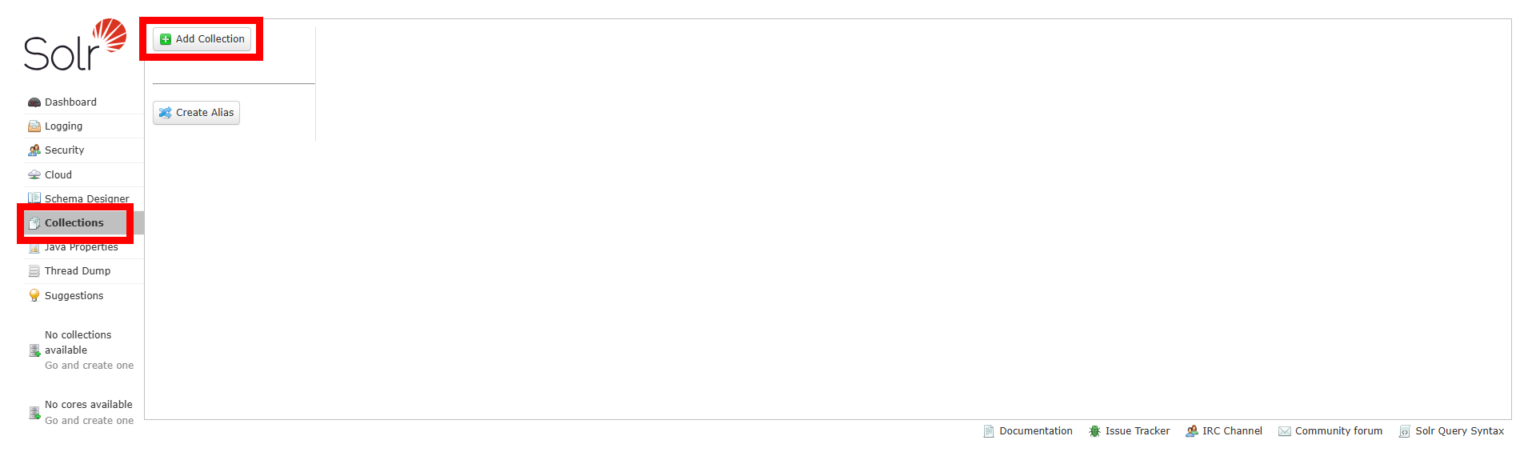1536x456 pixels.
Task: Click the Suggestions lightbulb icon
Action: pos(34,296)
